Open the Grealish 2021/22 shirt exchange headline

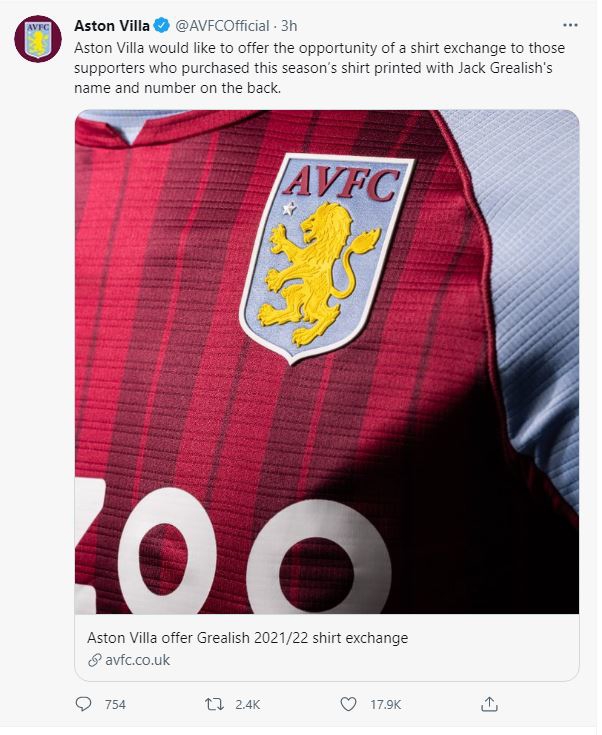(248, 638)
